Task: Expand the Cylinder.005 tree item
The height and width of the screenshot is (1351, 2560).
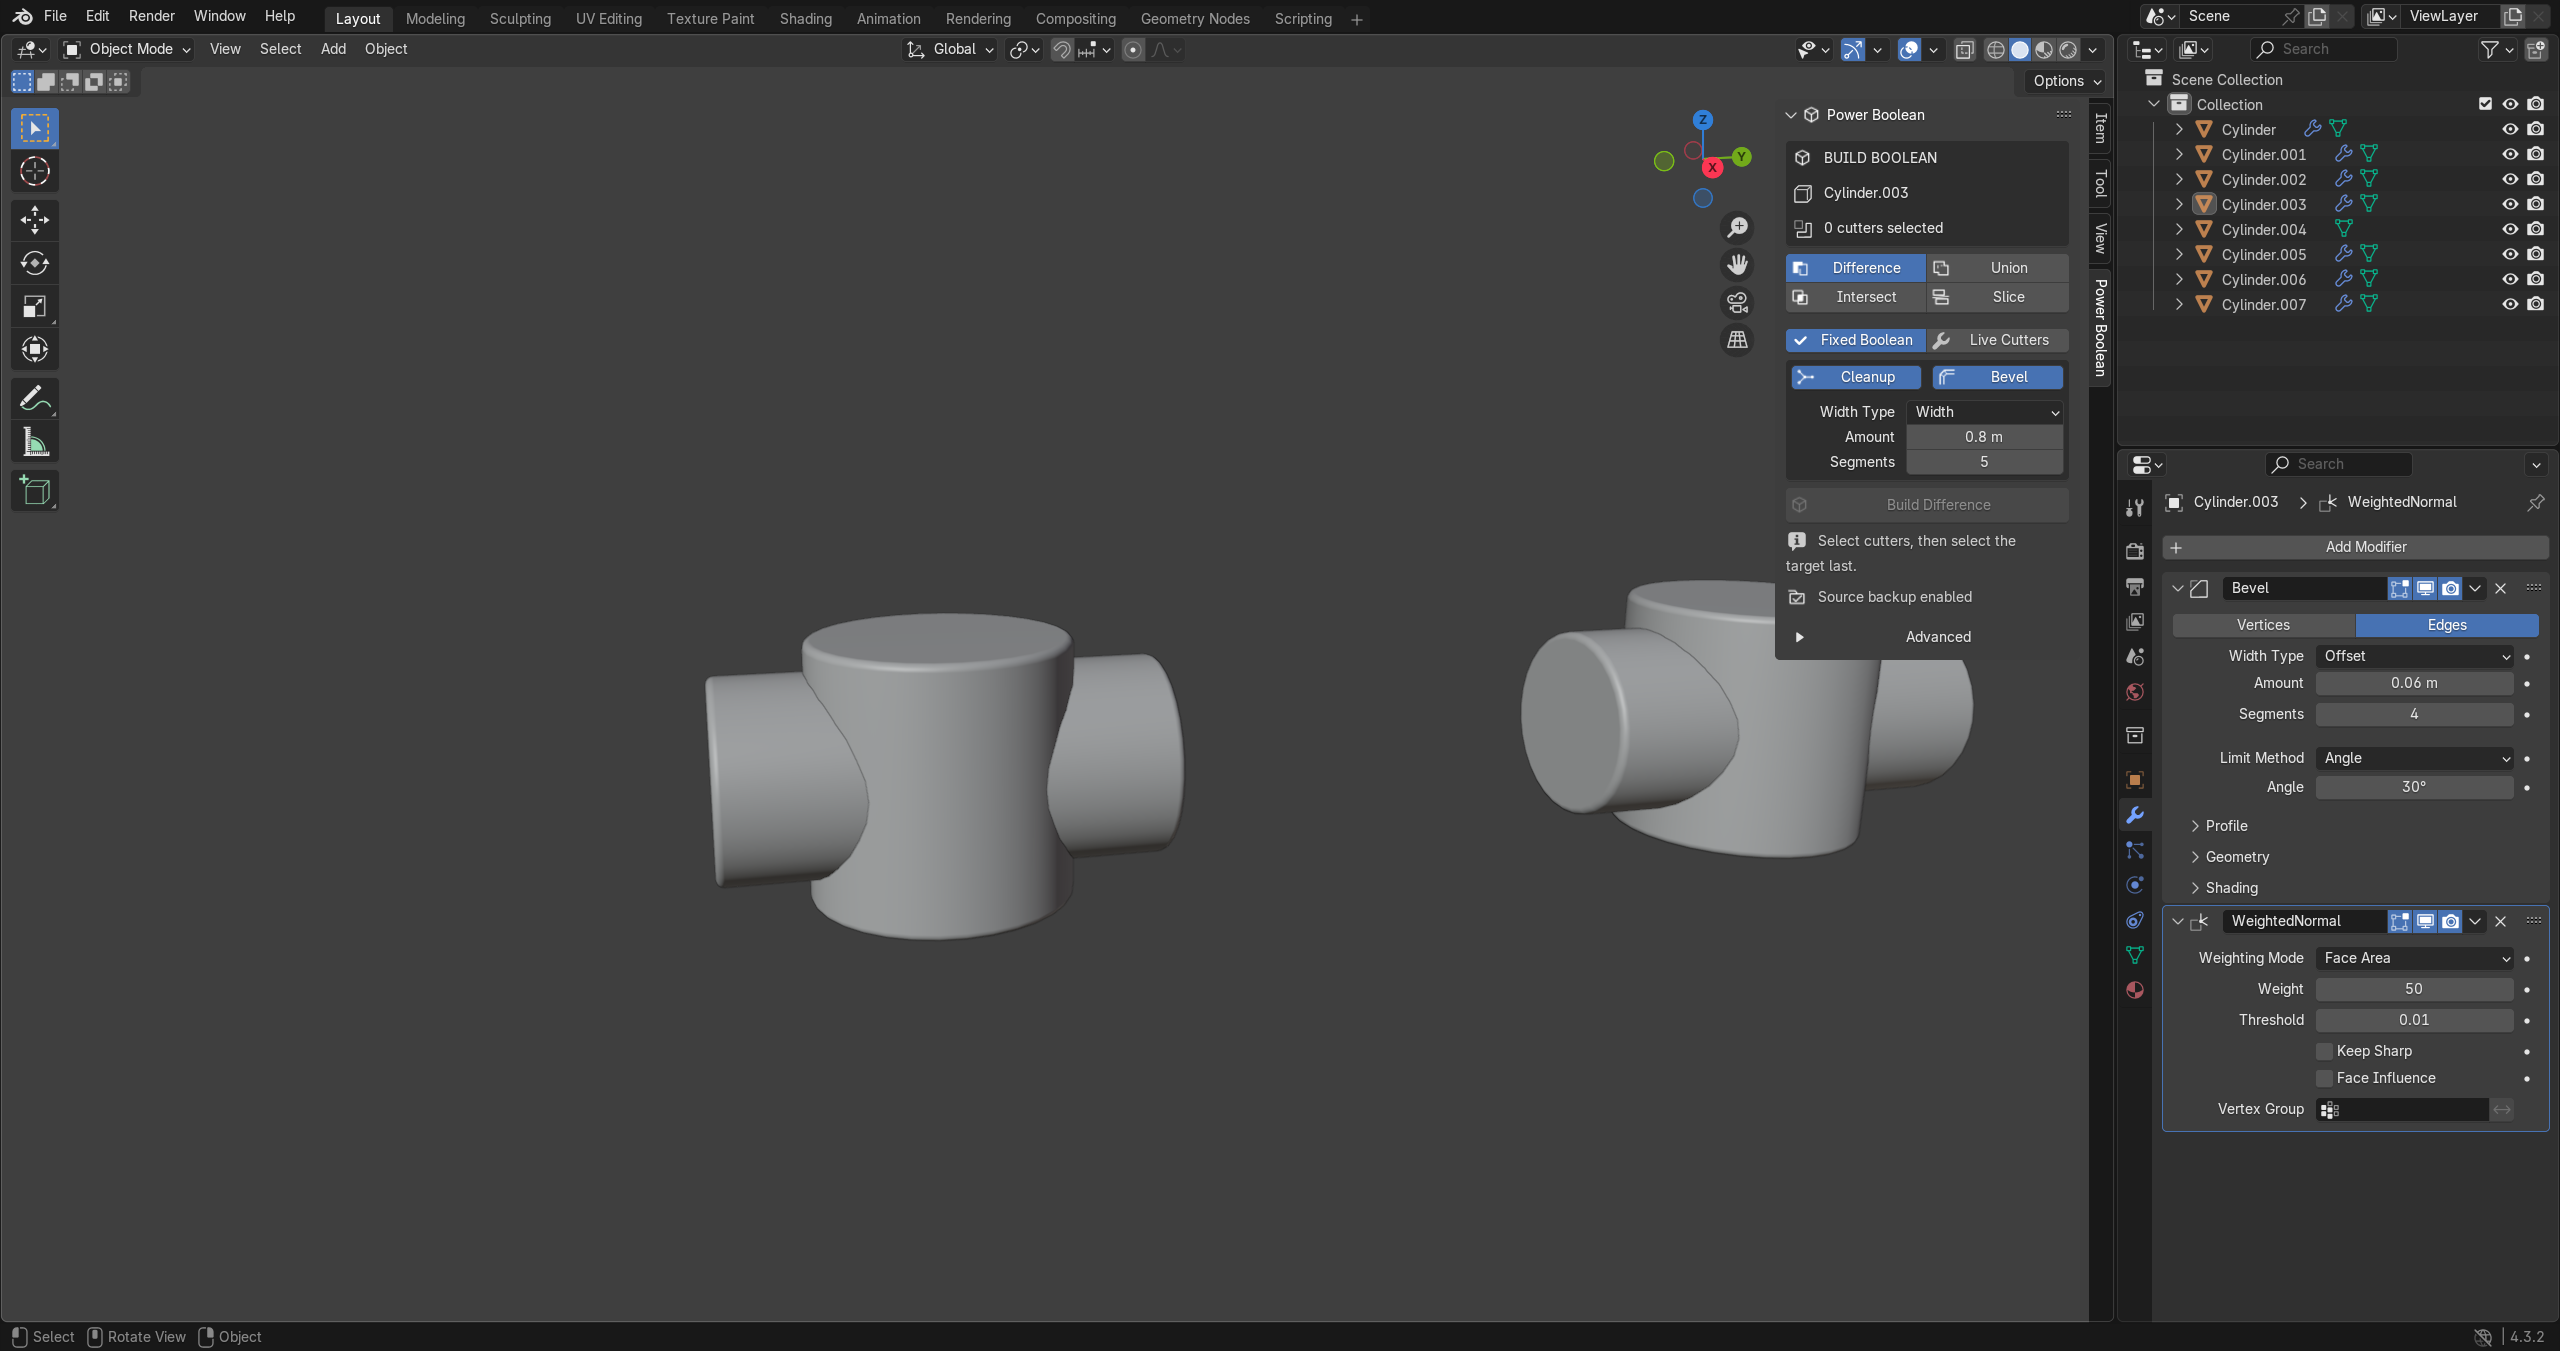Action: point(2179,254)
